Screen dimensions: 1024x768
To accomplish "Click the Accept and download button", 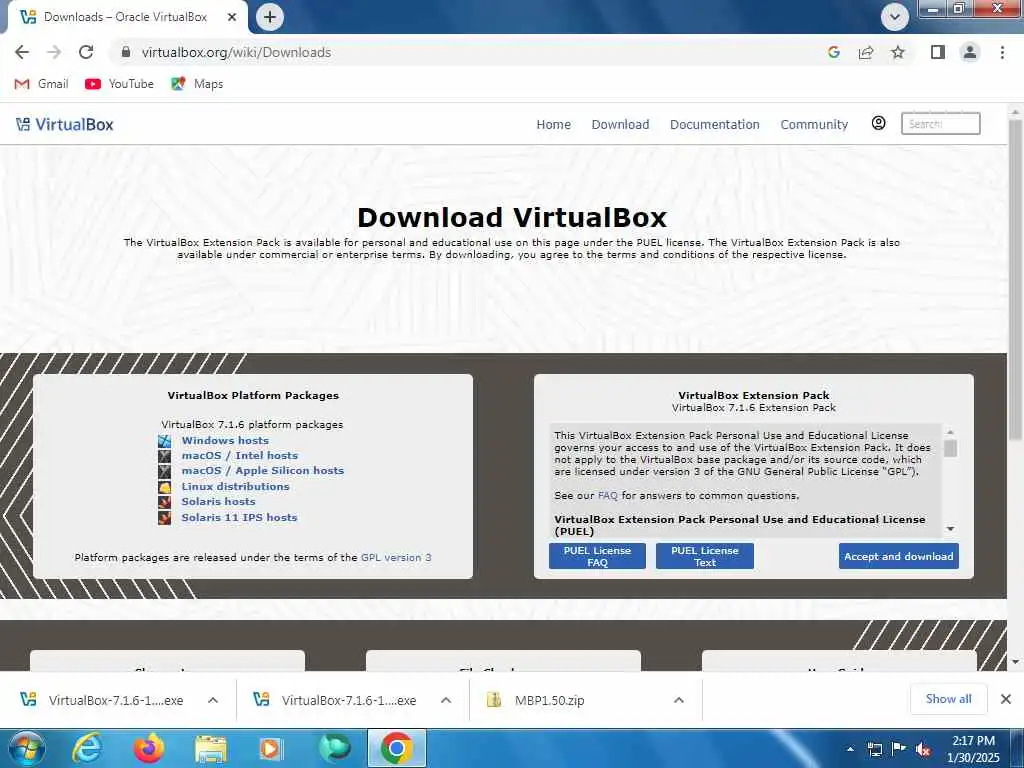I will 899,556.
